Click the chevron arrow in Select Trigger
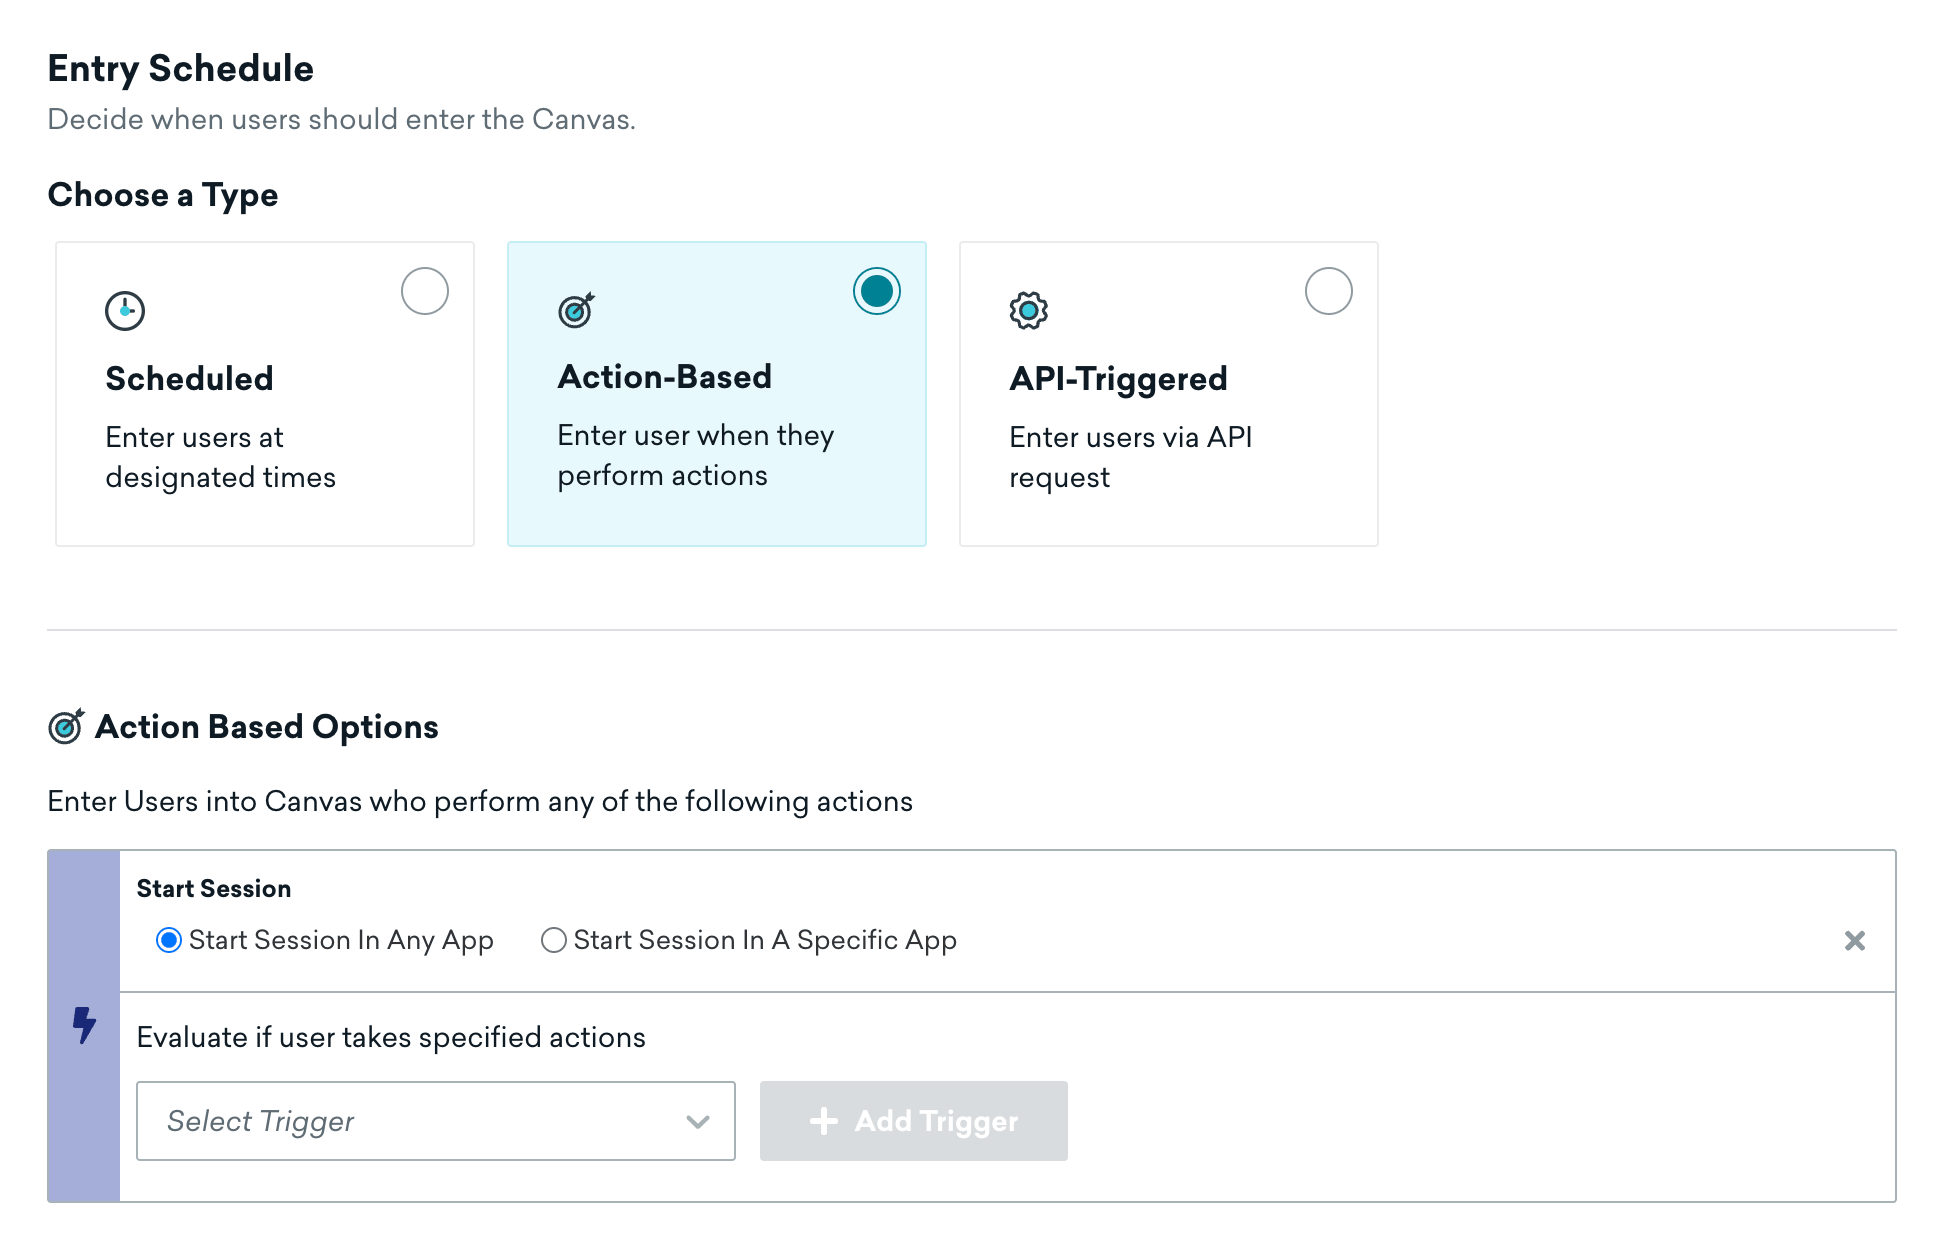Screen dimensions: 1950x1236 point(698,1122)
